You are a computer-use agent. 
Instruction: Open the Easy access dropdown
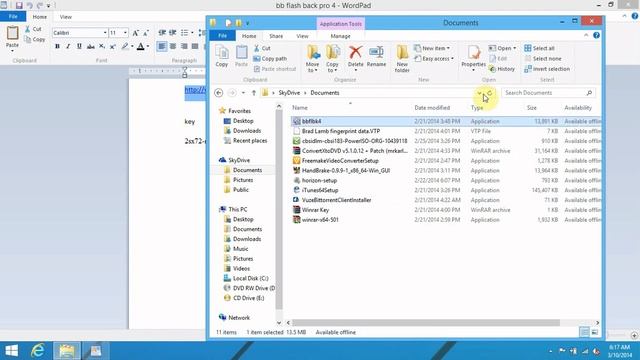click(434, 59)
